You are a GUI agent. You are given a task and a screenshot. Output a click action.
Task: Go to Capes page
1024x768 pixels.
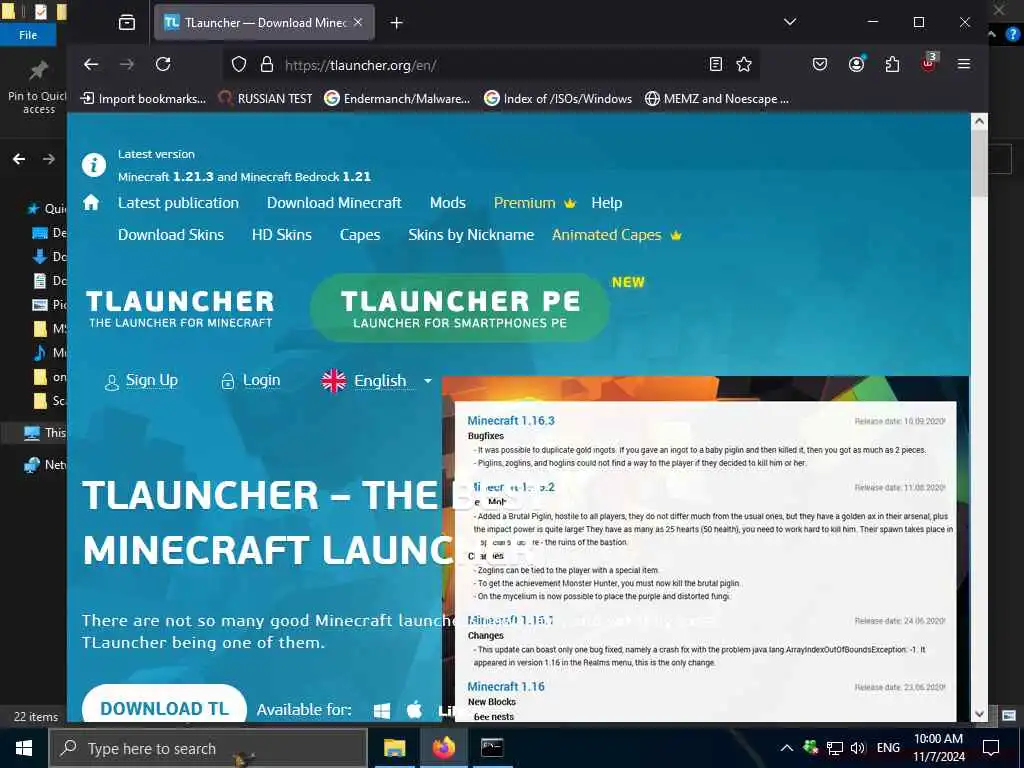[360, 235]
